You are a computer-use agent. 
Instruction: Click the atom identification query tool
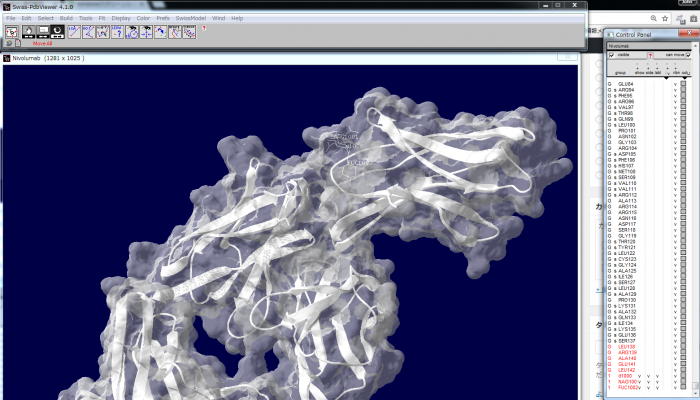[x=117, y=32]
